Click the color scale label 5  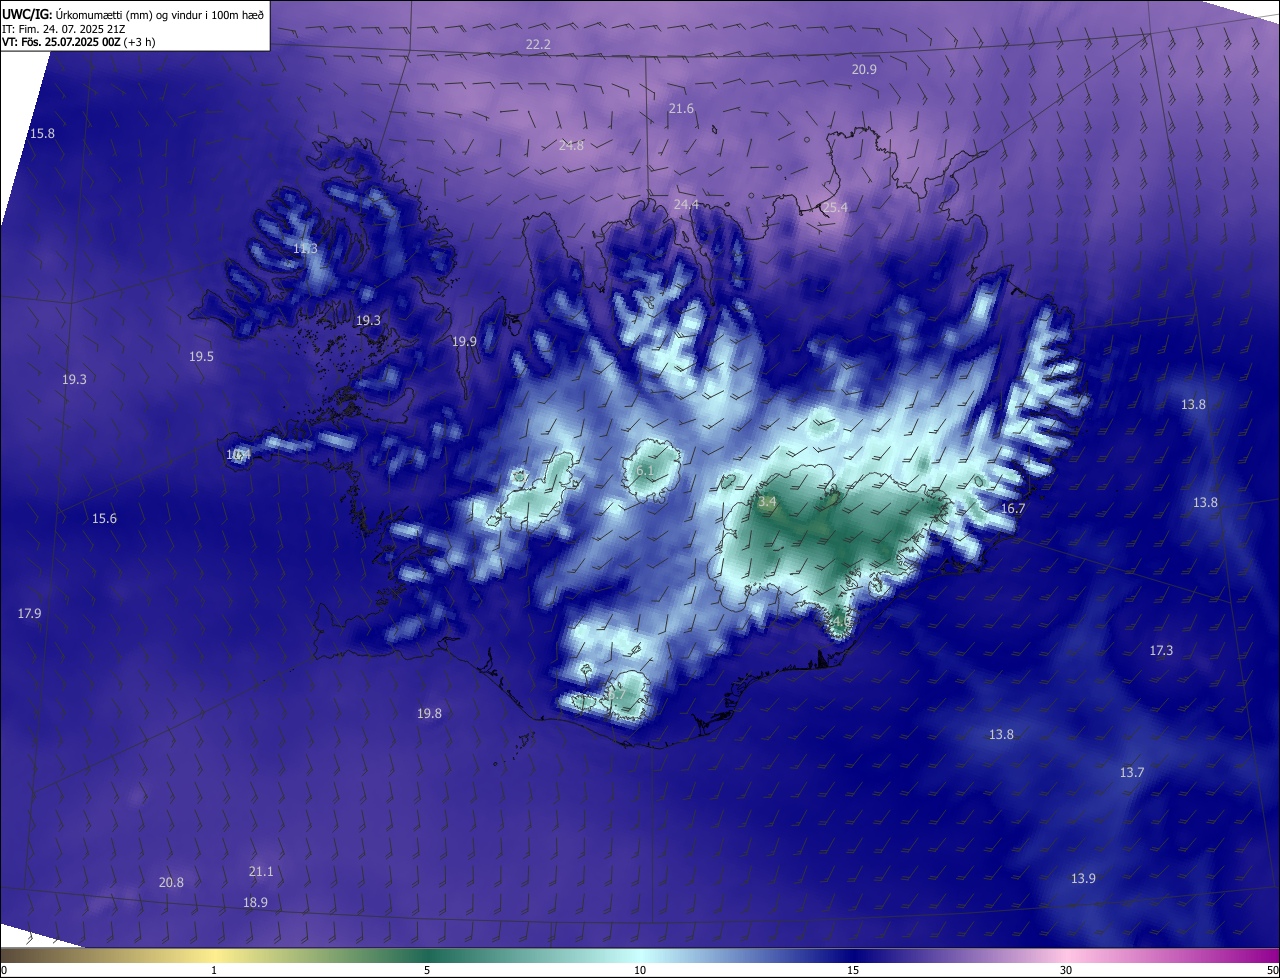point(427,970)
